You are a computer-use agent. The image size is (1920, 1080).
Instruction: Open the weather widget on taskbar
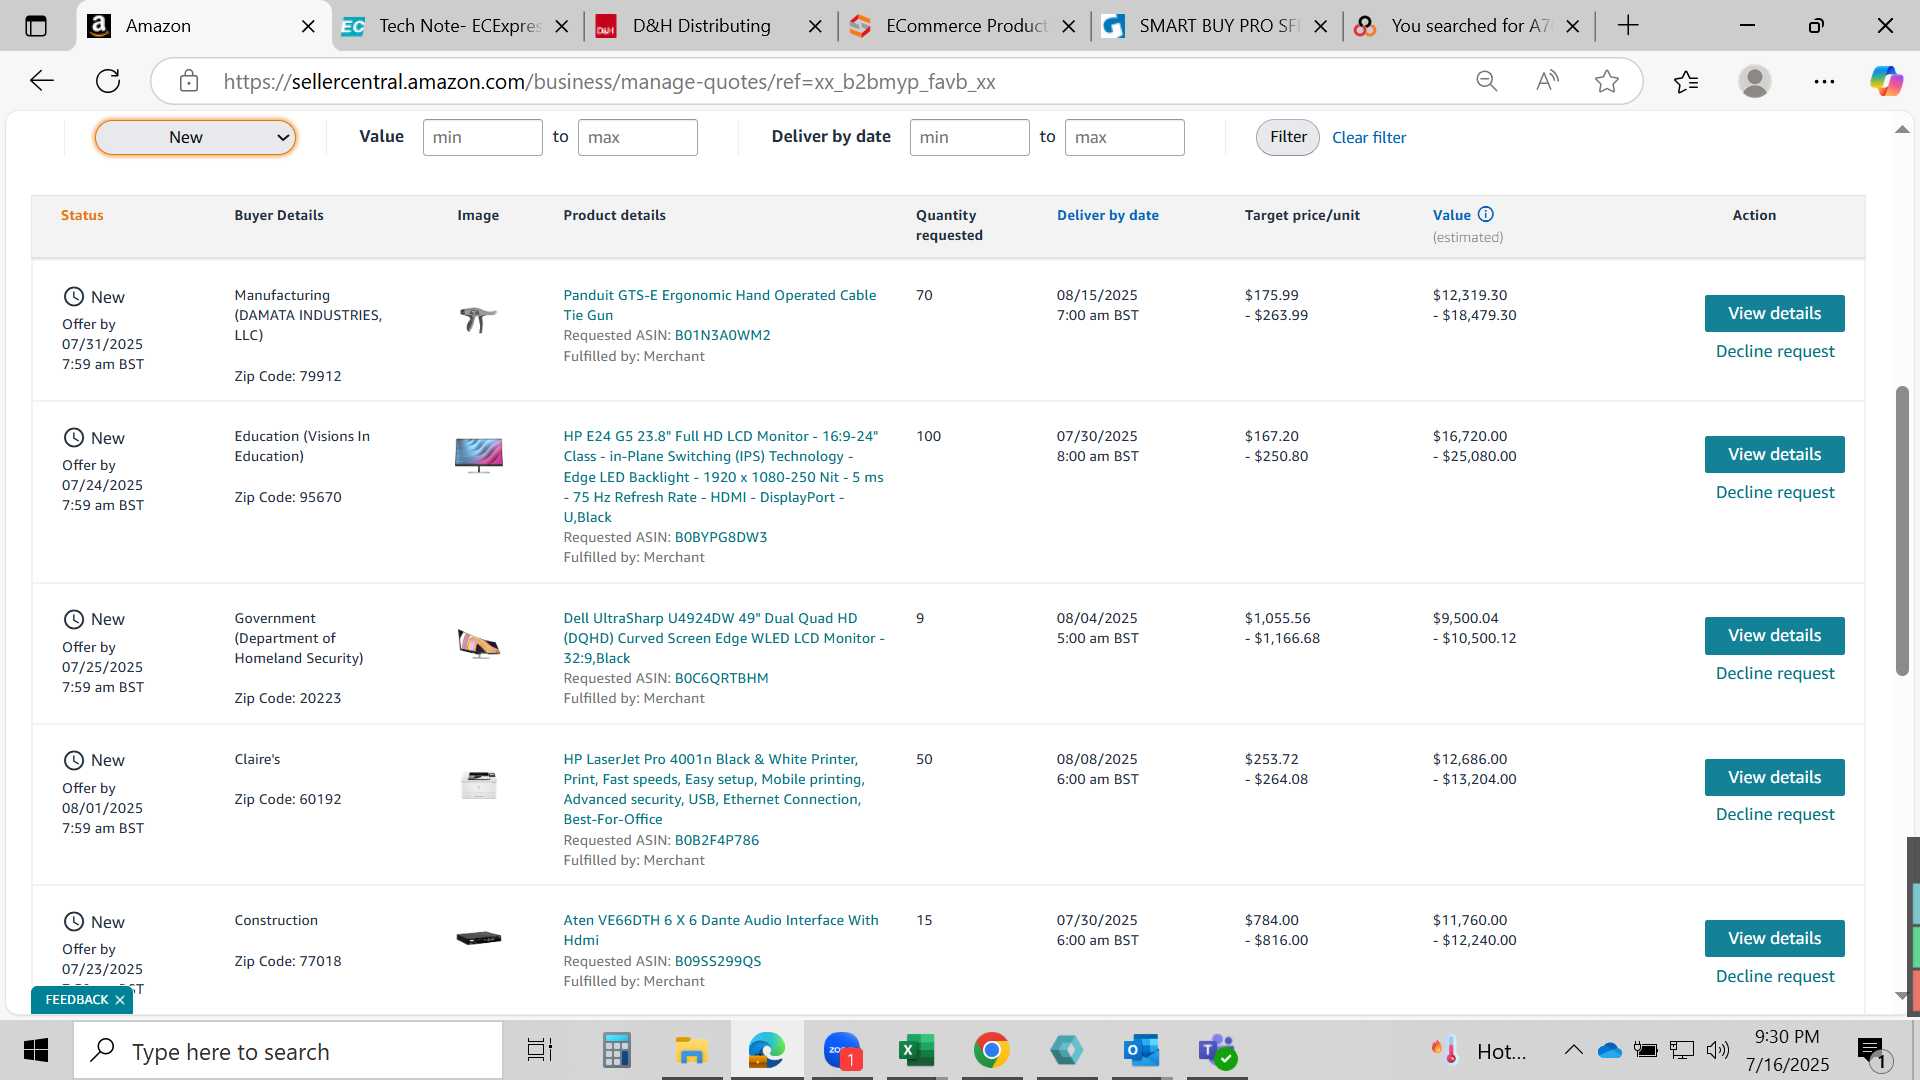pyautogui.click(x=1478, y=1051)
